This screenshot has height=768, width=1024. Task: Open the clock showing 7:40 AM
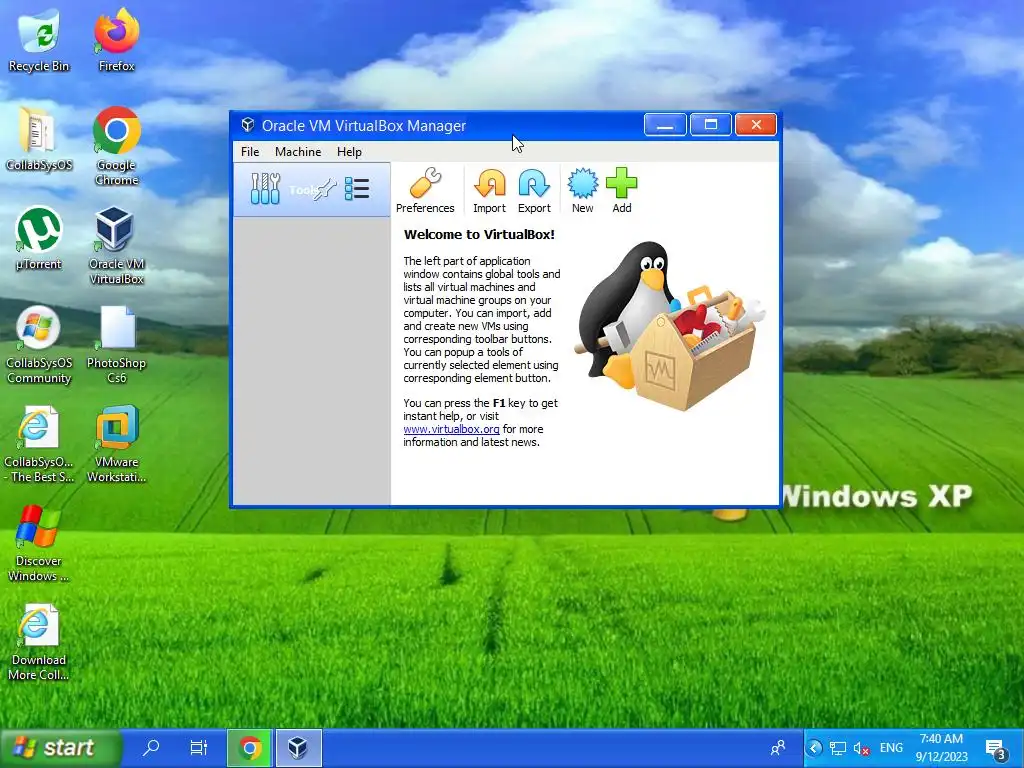pyautogui.click(x=941, y=748)
